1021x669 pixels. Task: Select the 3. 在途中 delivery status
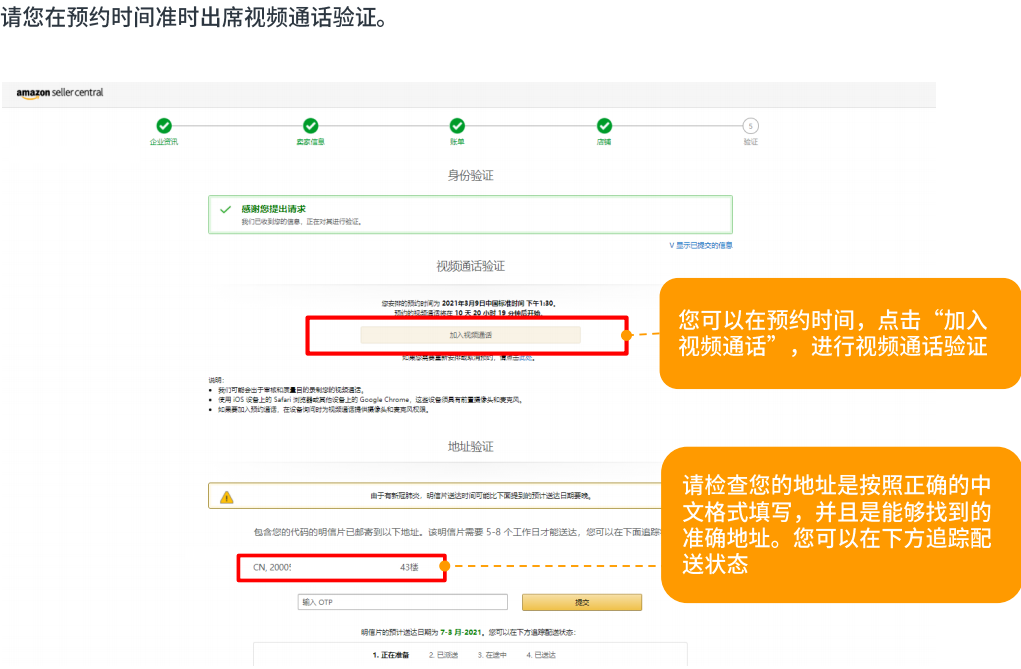coord(494,655)
